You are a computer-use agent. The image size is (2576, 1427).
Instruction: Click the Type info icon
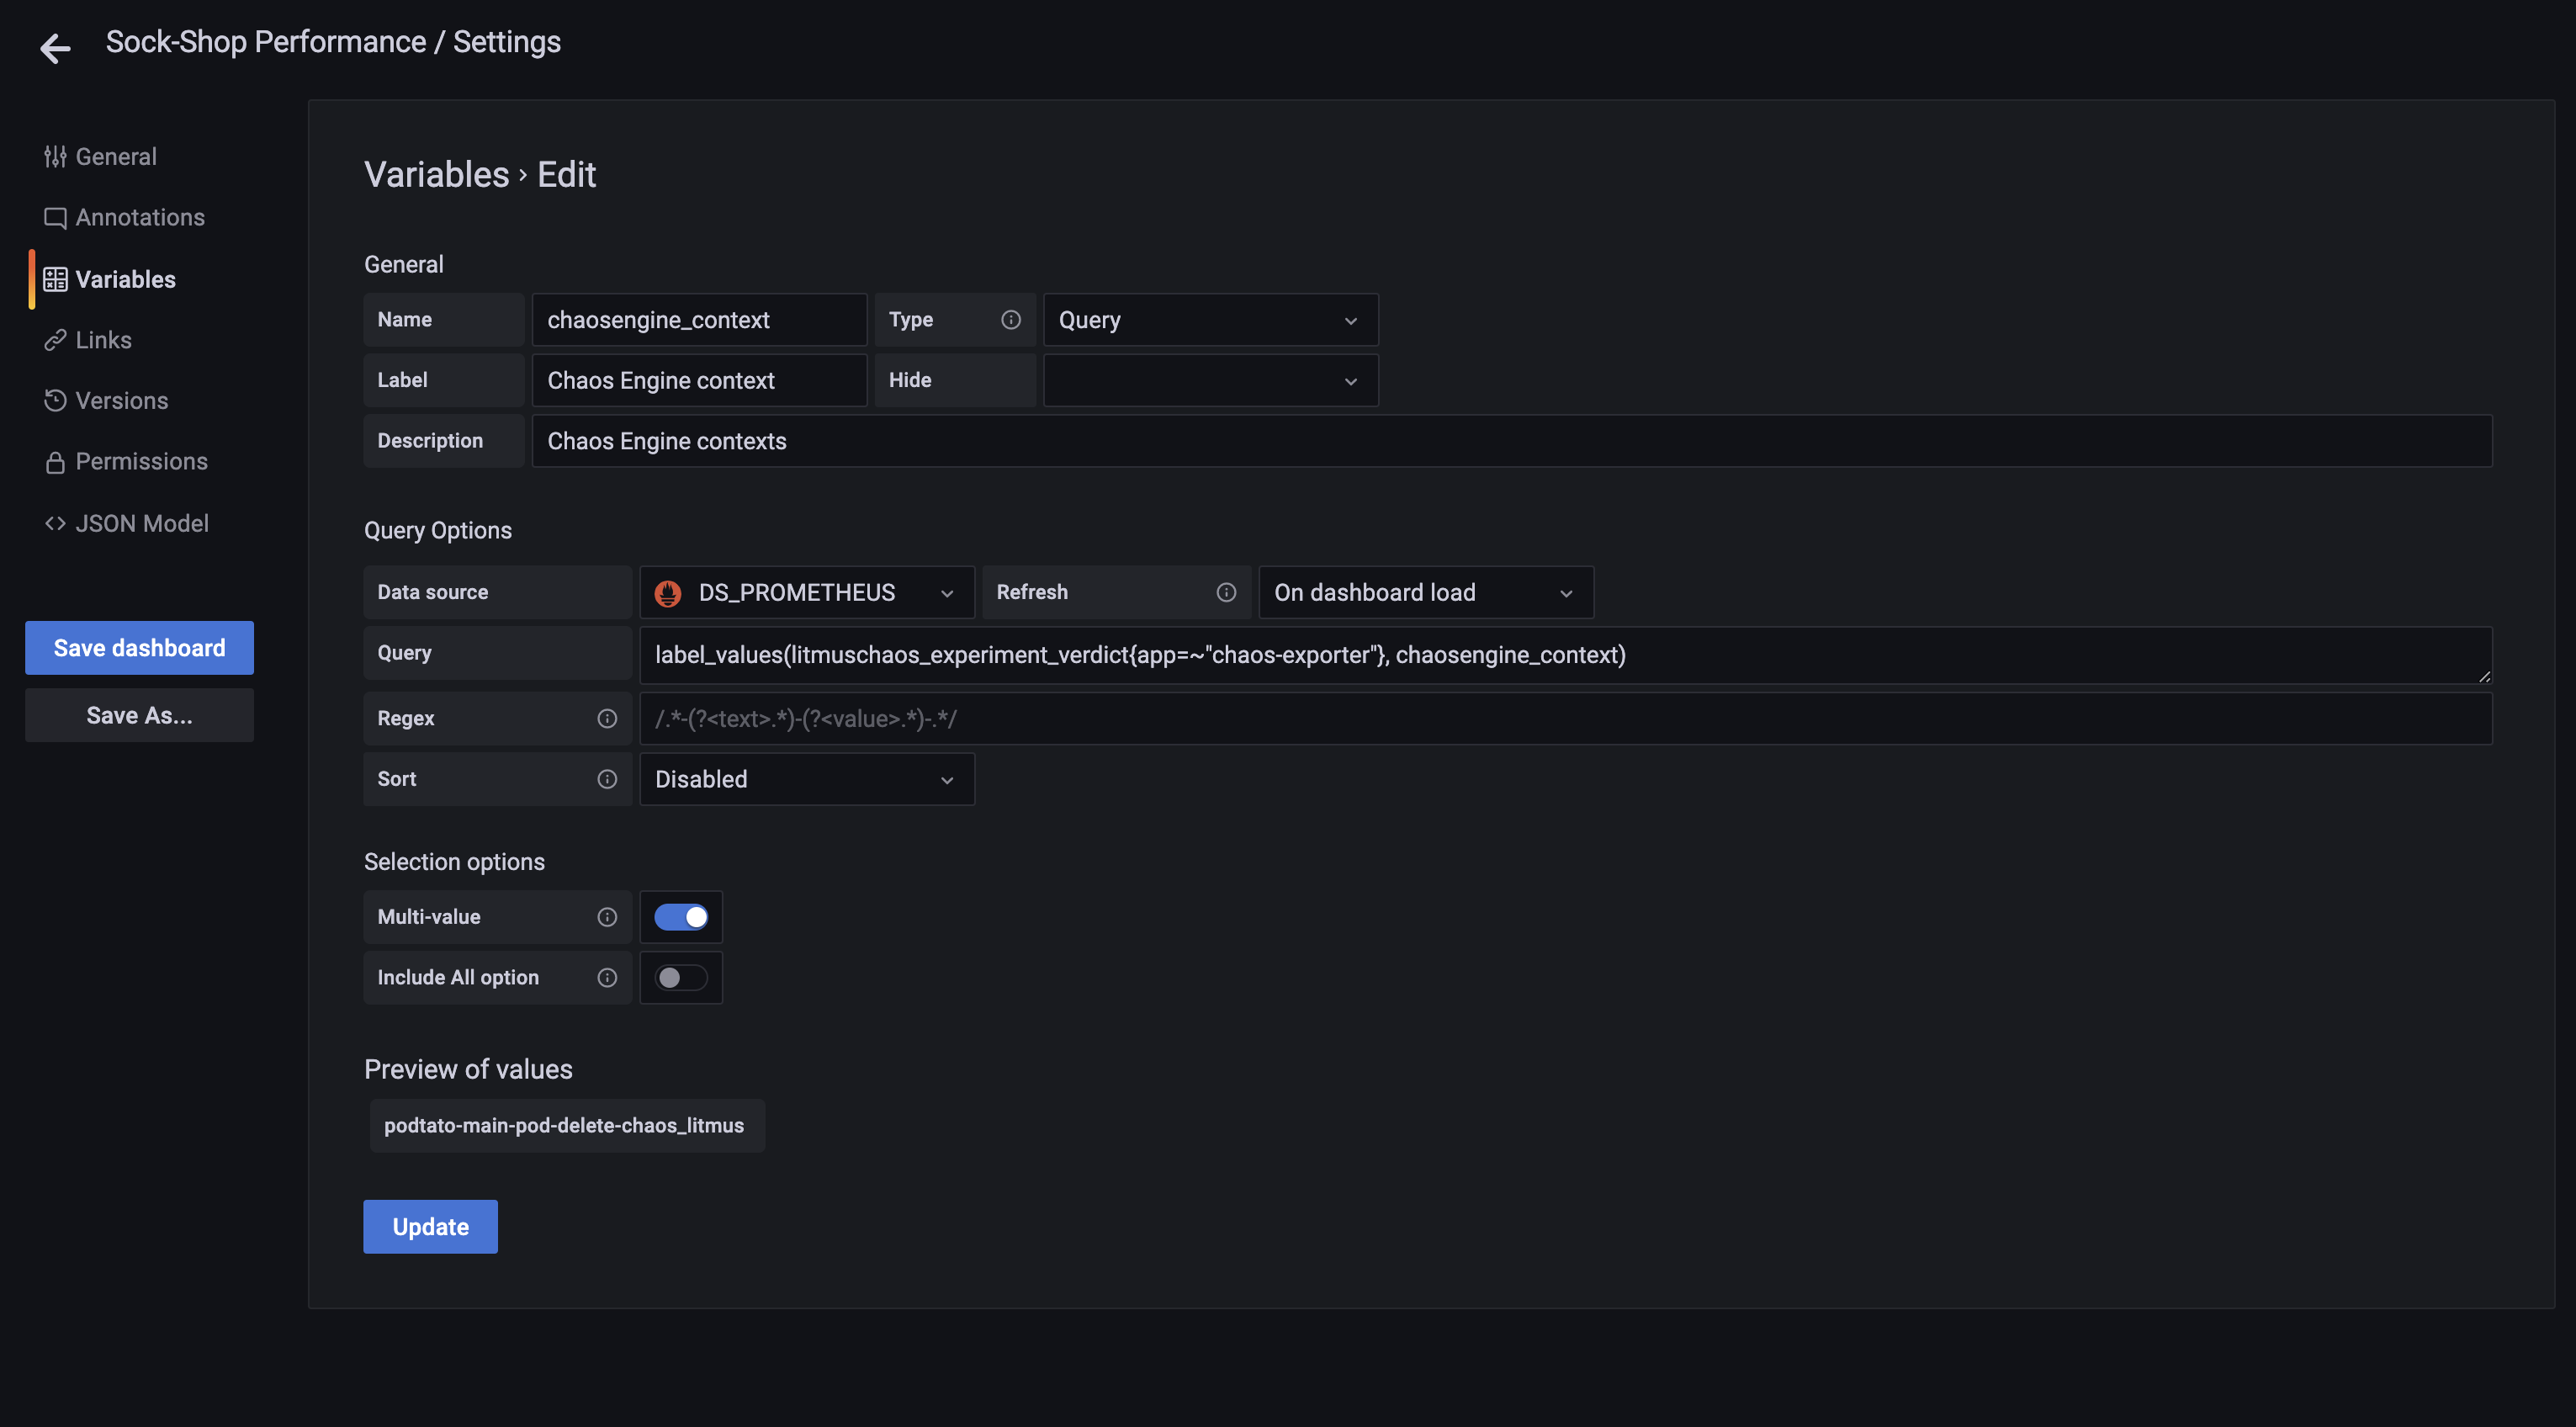[x=1010, y=320]
